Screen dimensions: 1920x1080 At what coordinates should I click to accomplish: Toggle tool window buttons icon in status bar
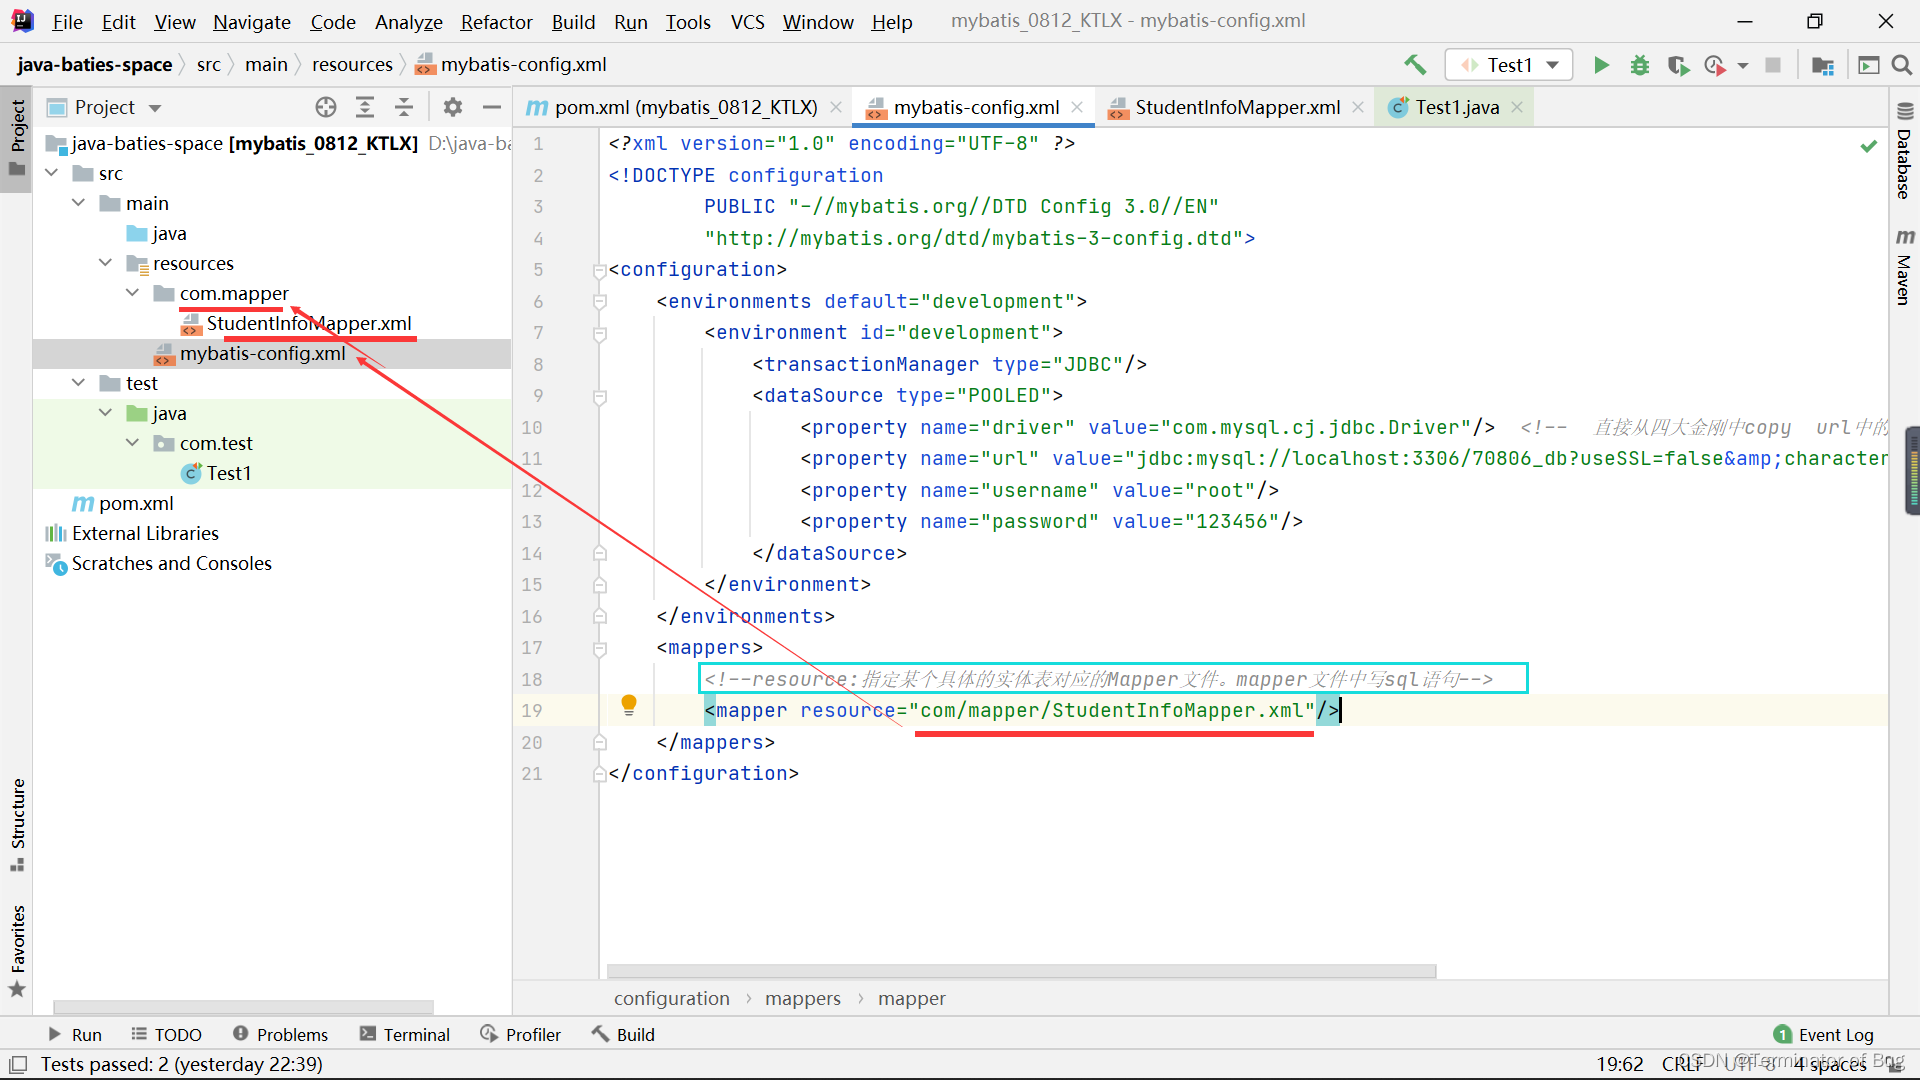click(x=18, y=1064)
